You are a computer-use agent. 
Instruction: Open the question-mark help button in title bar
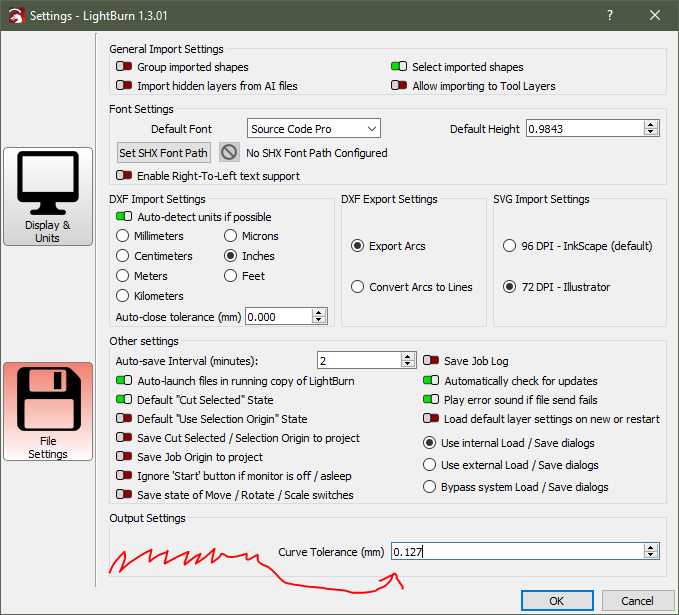tap(610, 16)
